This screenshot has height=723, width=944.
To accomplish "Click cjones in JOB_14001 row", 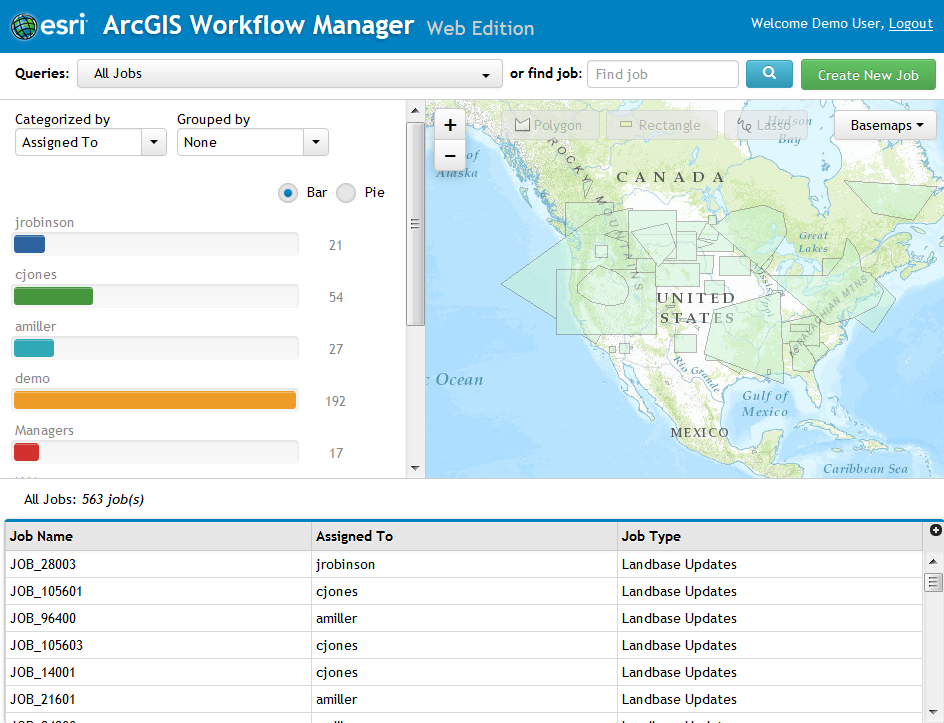I will pyautogui.click(x=337, y=672).
